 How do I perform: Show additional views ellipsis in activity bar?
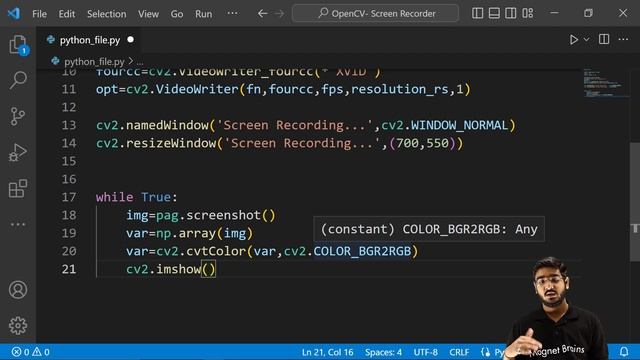(x=18, y=224)
